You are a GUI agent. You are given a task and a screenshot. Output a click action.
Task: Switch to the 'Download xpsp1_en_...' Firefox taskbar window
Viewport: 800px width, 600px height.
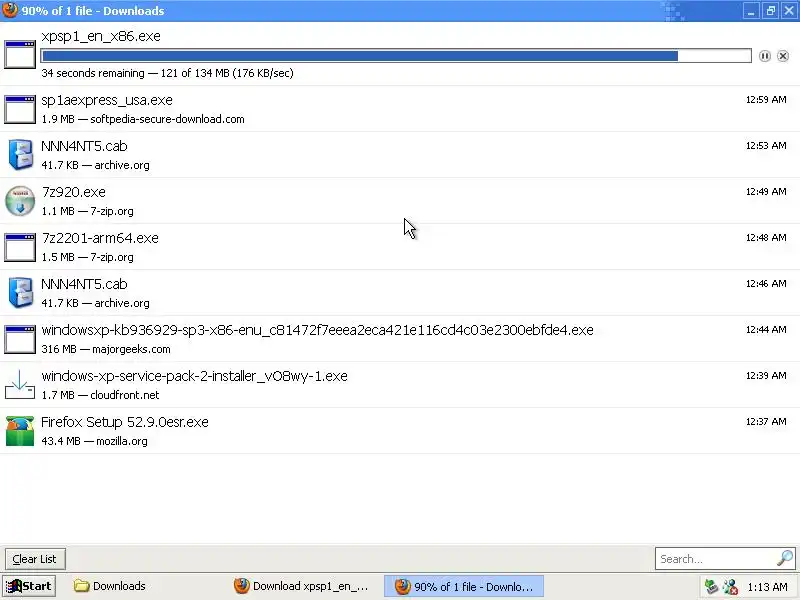pyautogui.click(x=302, y=586)
